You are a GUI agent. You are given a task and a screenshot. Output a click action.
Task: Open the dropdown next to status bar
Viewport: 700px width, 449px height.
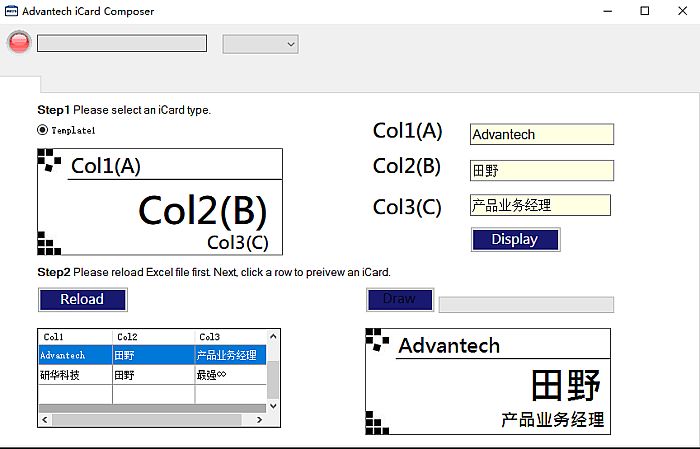[x=261, y=44]
